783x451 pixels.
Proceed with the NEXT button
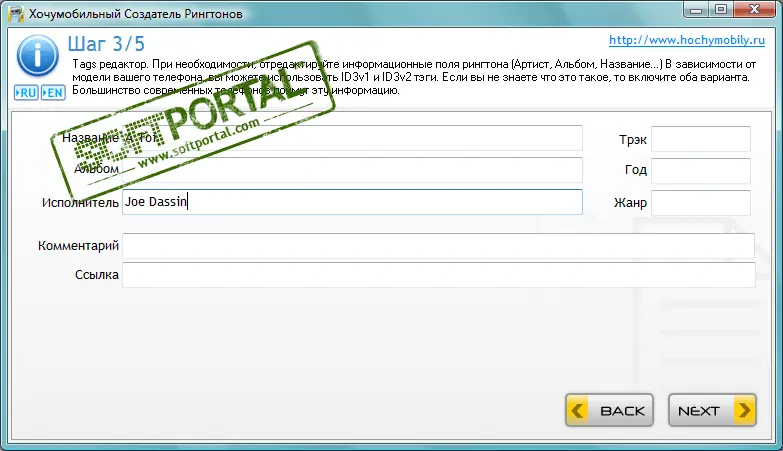point(712,411)
